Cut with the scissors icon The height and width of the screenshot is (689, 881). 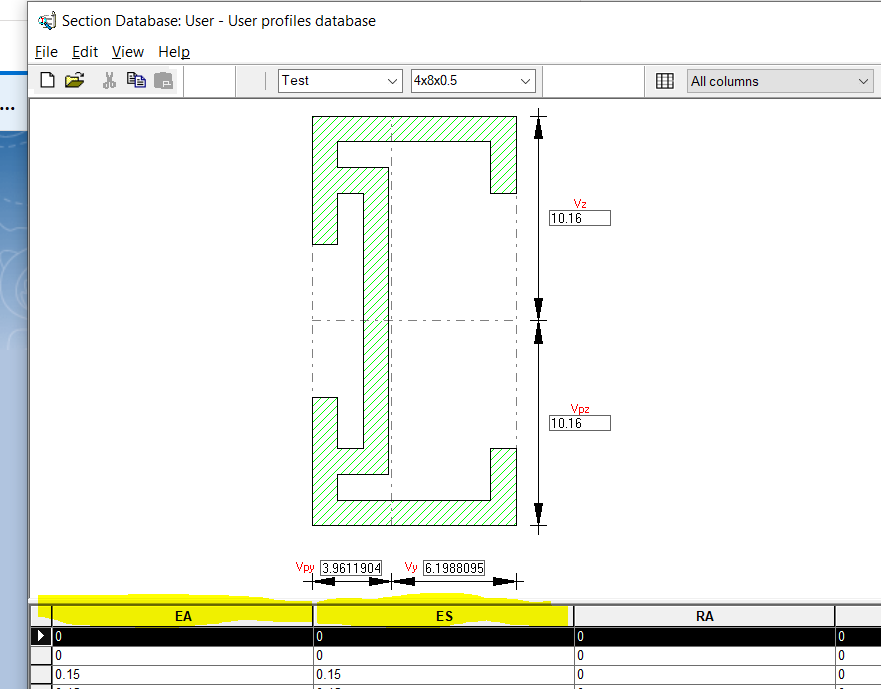tap(109, 80)
